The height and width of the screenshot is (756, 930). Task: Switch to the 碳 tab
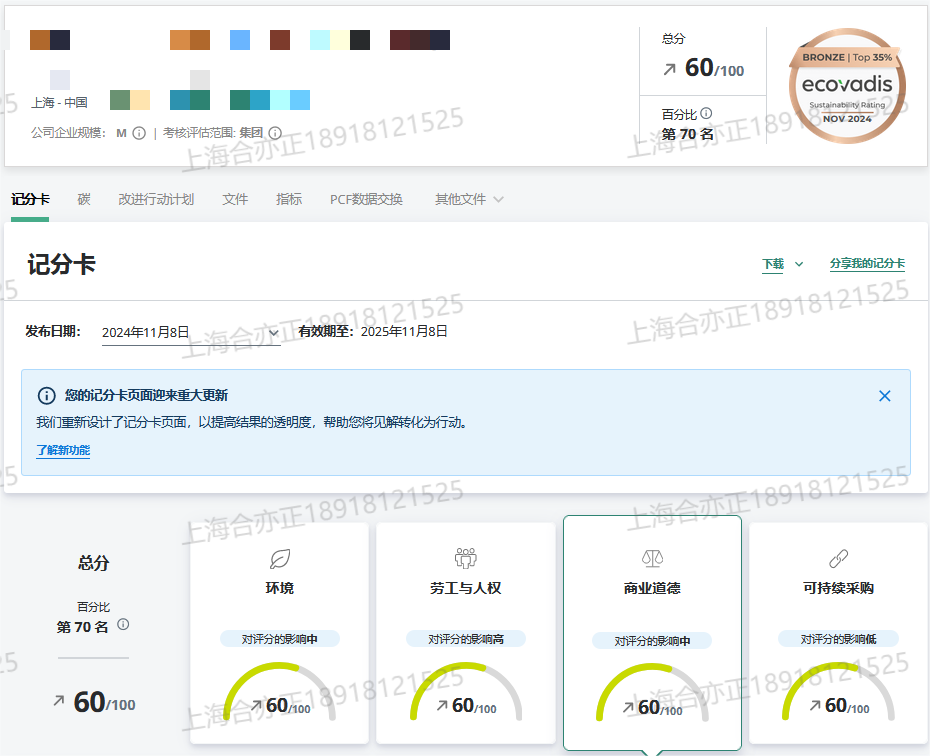[x=84, y=200]
